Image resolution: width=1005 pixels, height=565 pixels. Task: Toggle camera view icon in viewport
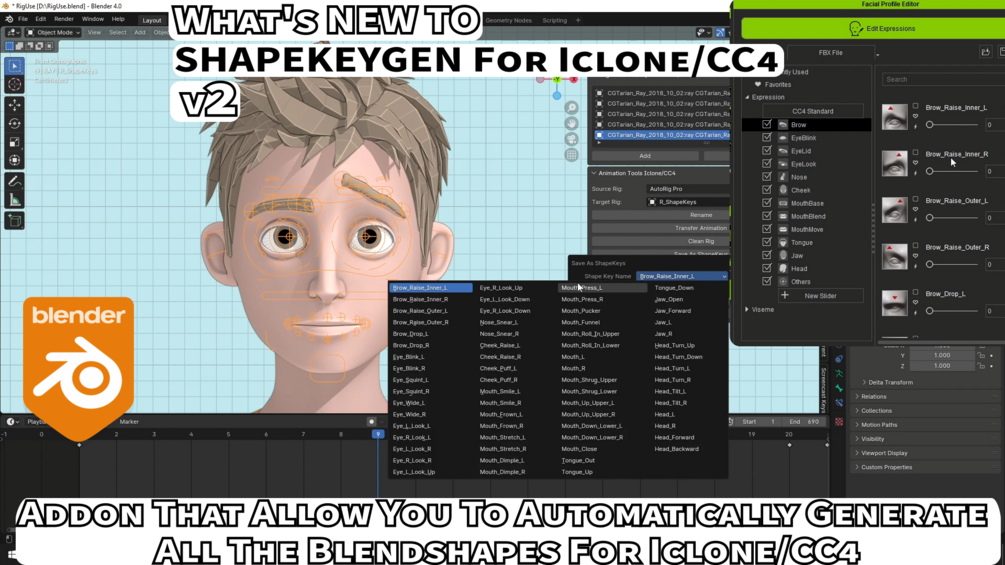(x=571, y=139)
